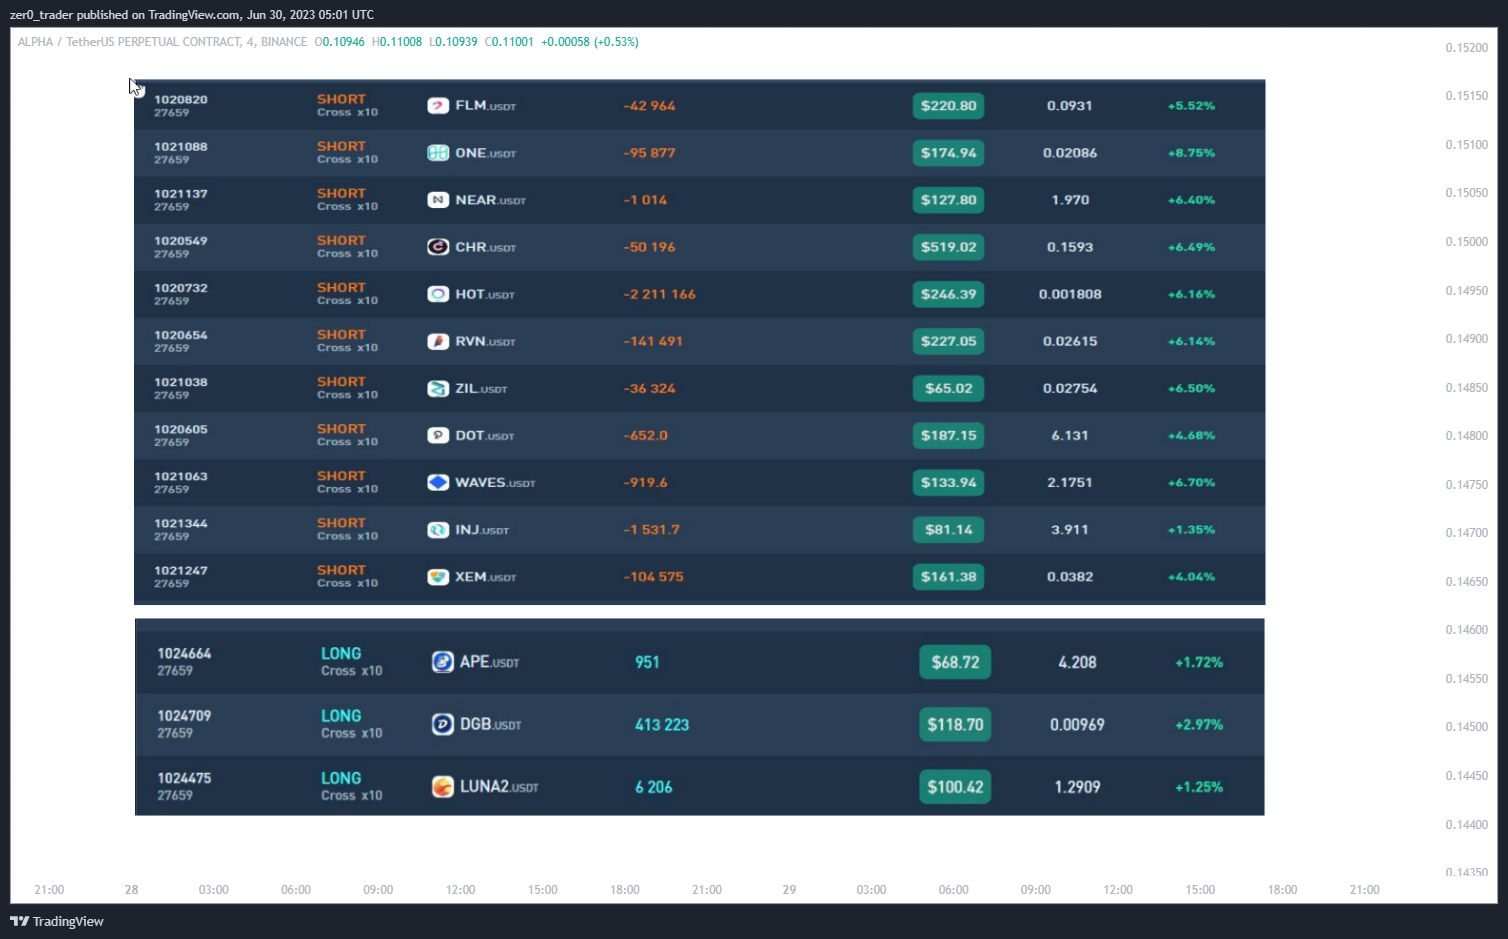Image resolution: width=1508 pixels, height=939 pixels.
Task: Click the 413 223 position size
Action: coord(662,725)
